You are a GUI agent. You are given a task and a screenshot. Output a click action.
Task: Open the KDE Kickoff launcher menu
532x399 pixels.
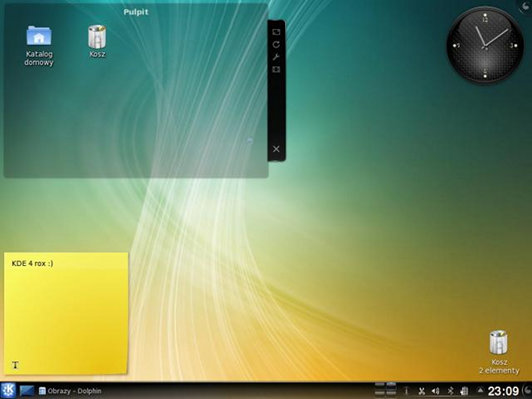click(8, 390)
